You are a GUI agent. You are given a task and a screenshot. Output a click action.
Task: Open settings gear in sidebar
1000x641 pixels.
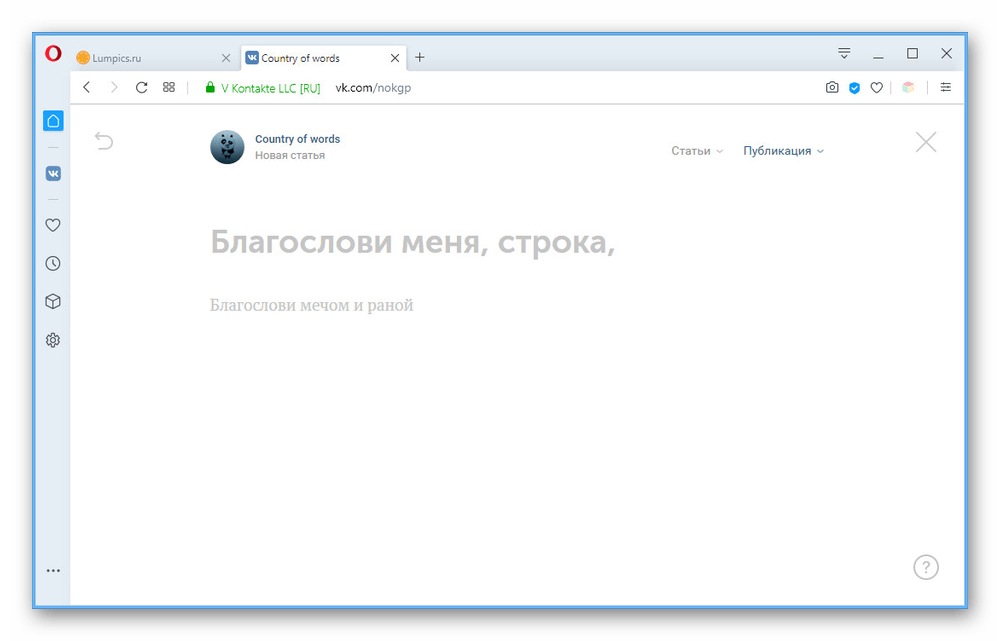(53, 340)
